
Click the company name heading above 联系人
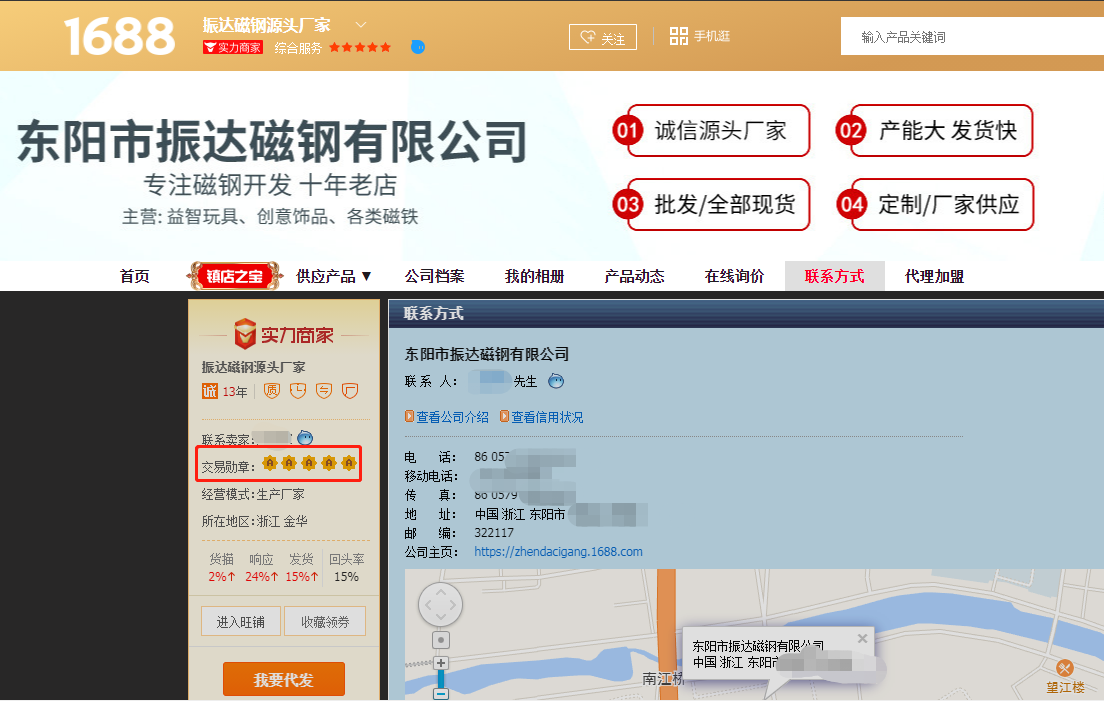click(x=487, y=354)
